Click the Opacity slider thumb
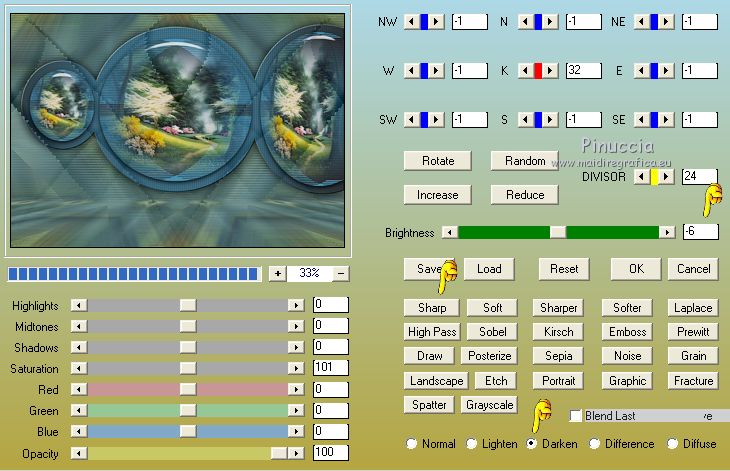730x471 pixels. 279,453
